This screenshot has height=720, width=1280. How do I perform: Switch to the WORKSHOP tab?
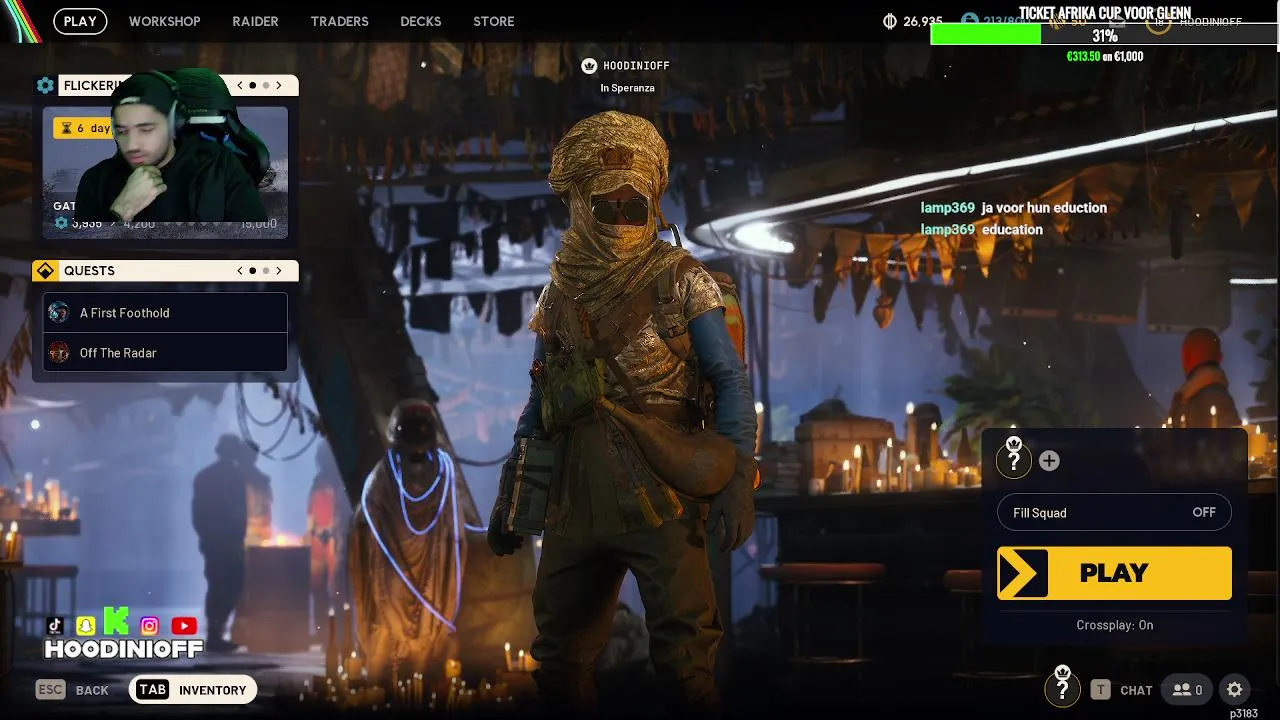pos(164,21)
